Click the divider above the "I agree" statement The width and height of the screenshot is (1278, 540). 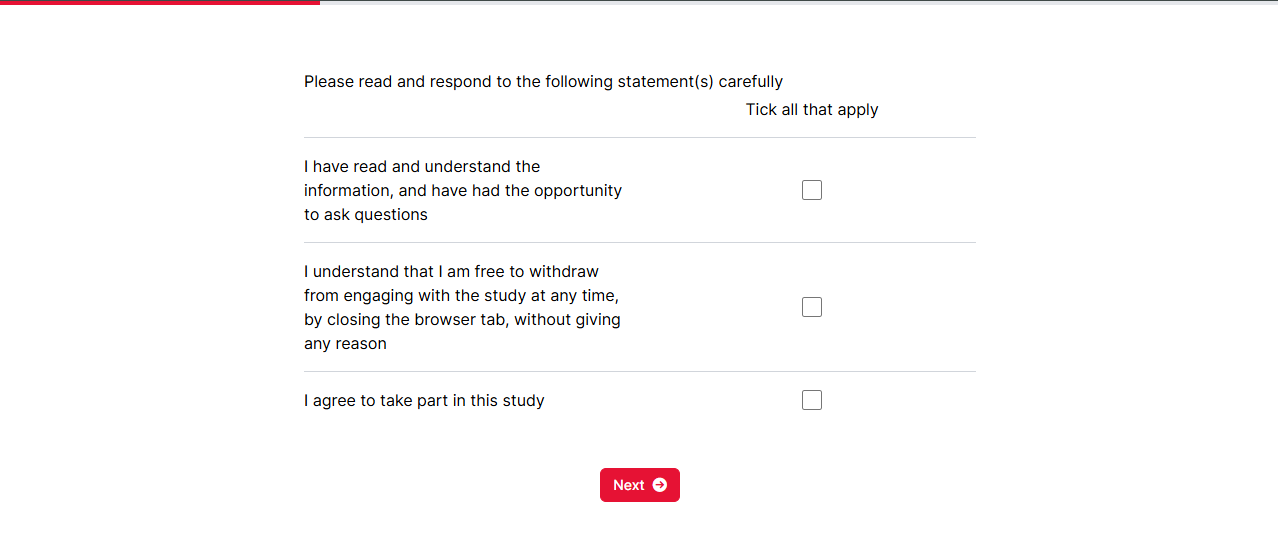[x=640, y=371]
